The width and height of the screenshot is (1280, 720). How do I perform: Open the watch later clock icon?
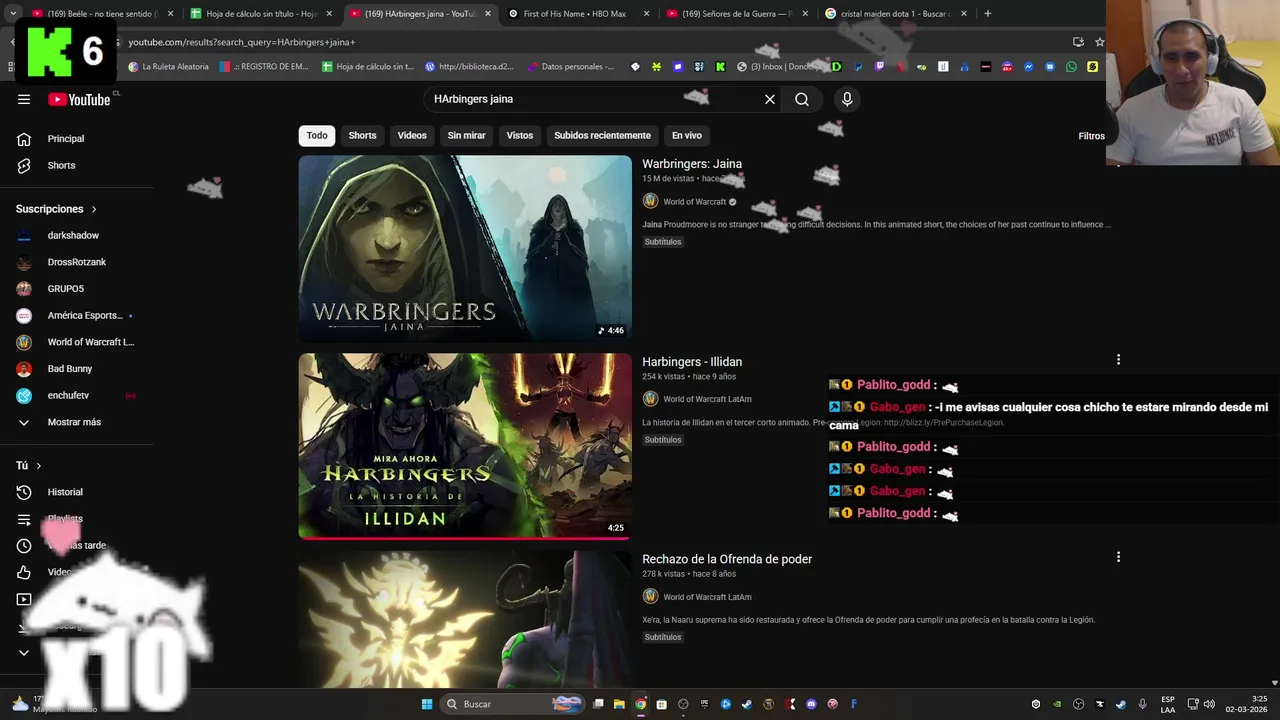click(24, 546)
